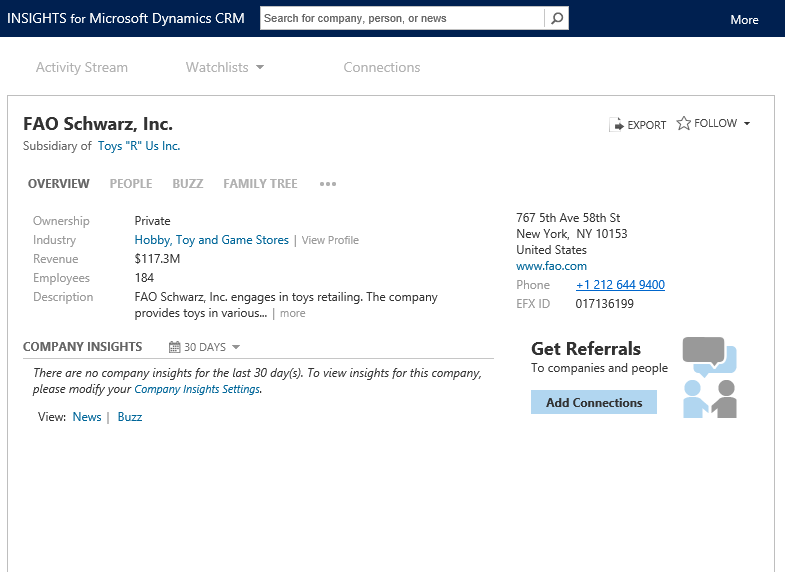Click the EFX ID value 017136199
Image resolution: width=785 pixels, height=572 pixels.
pyautogui.click(x=604, y=304)
